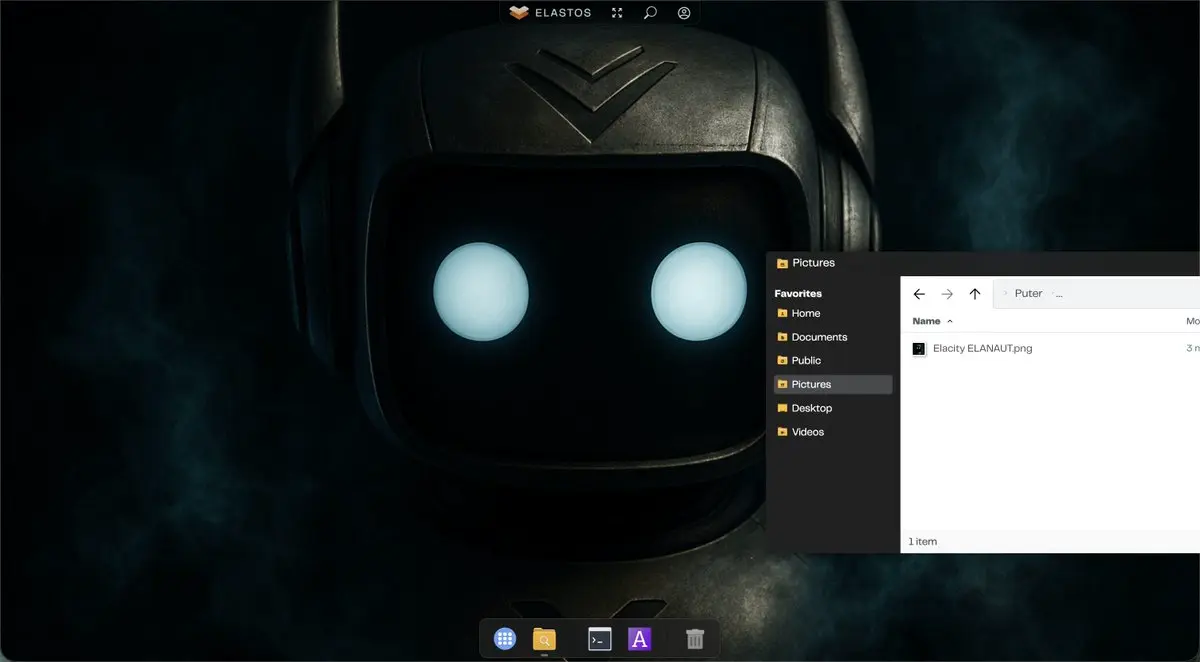Screen dimensions: 1200x662
Task: Open the app launcher grid in dock
Action: coord(505,639)
